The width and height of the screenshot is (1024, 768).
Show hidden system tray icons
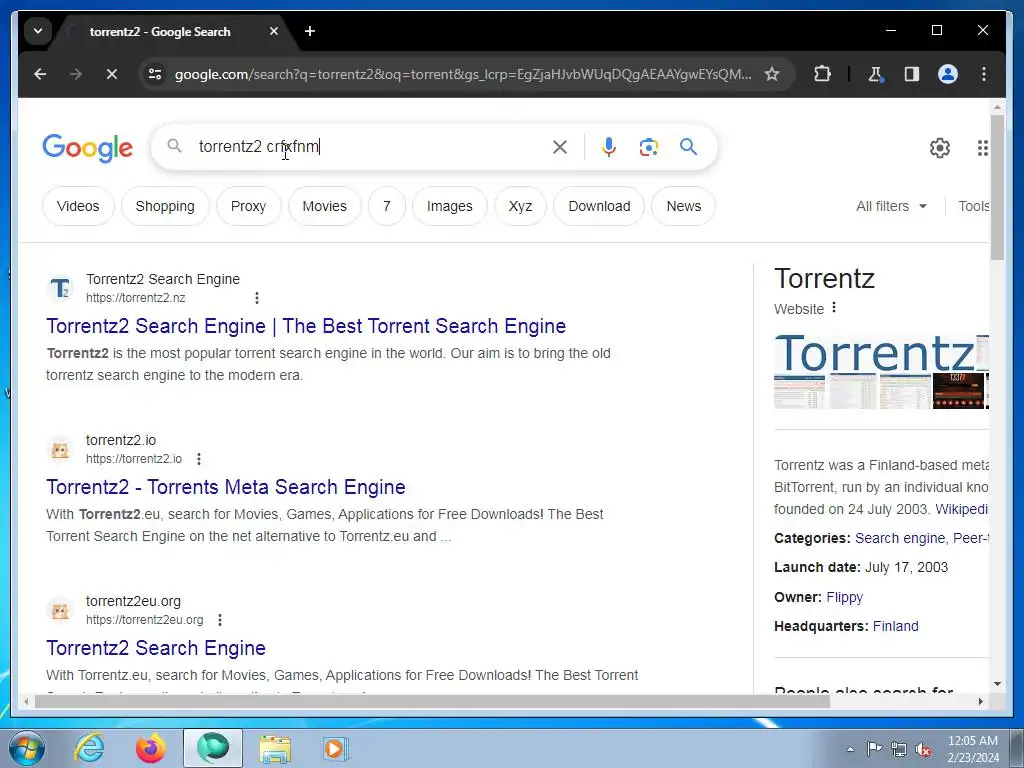pos(850,750)
